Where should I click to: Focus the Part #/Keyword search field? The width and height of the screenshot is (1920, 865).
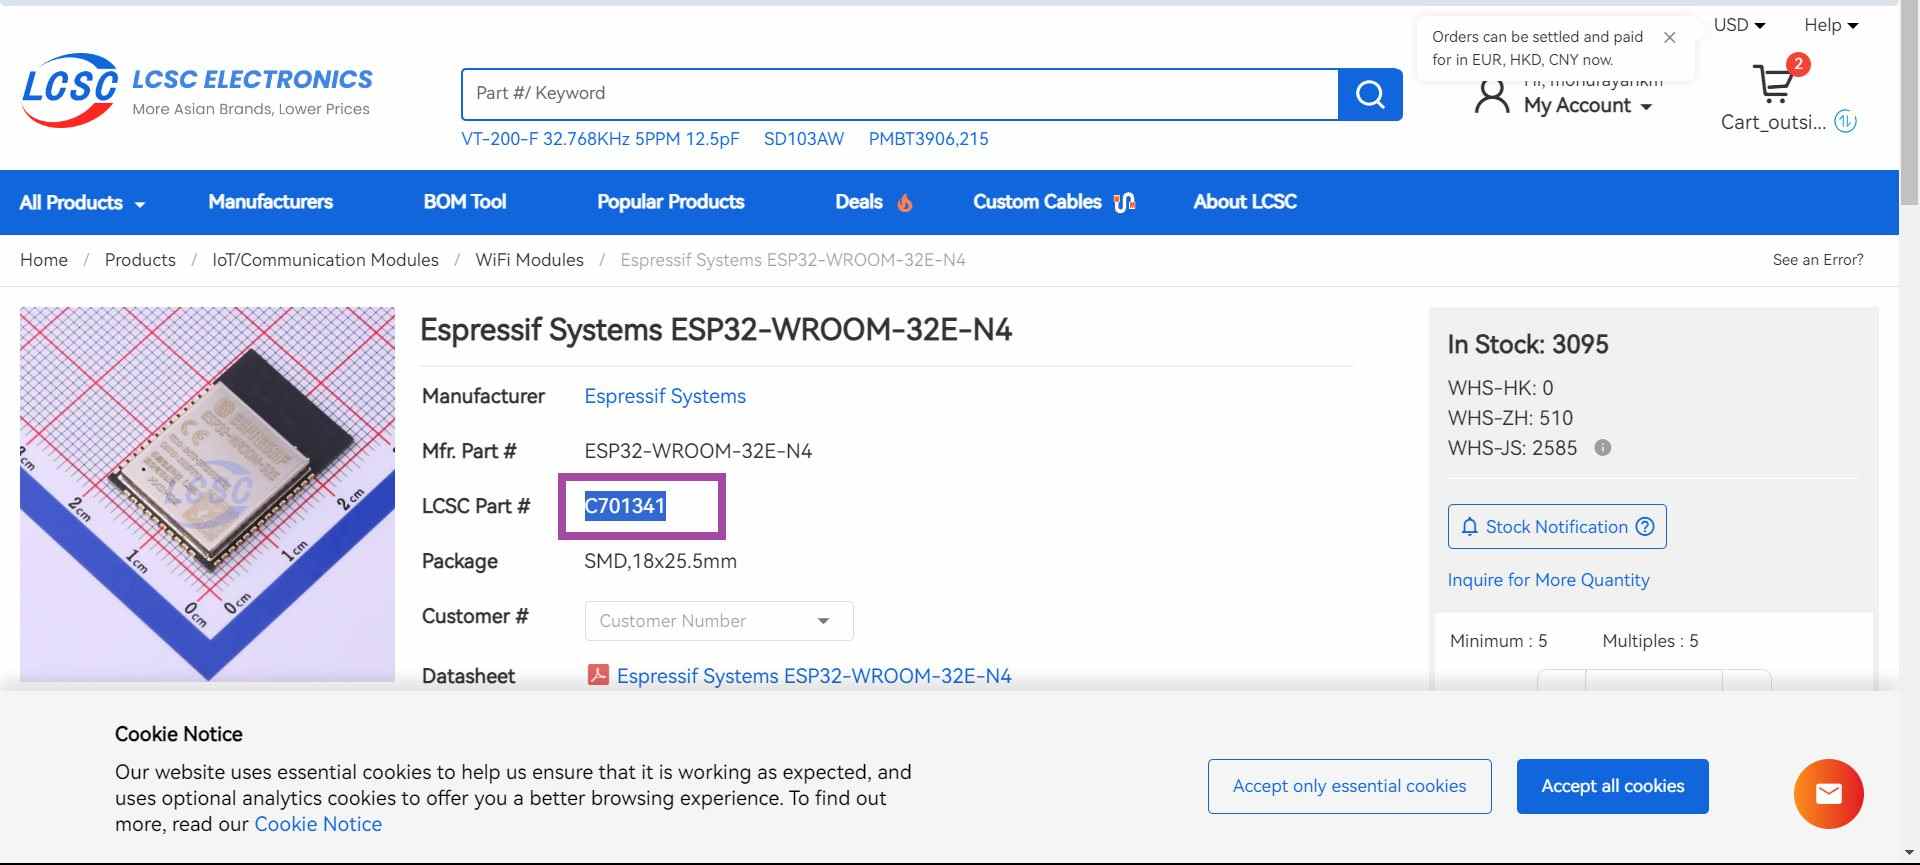tap(899, 94)
